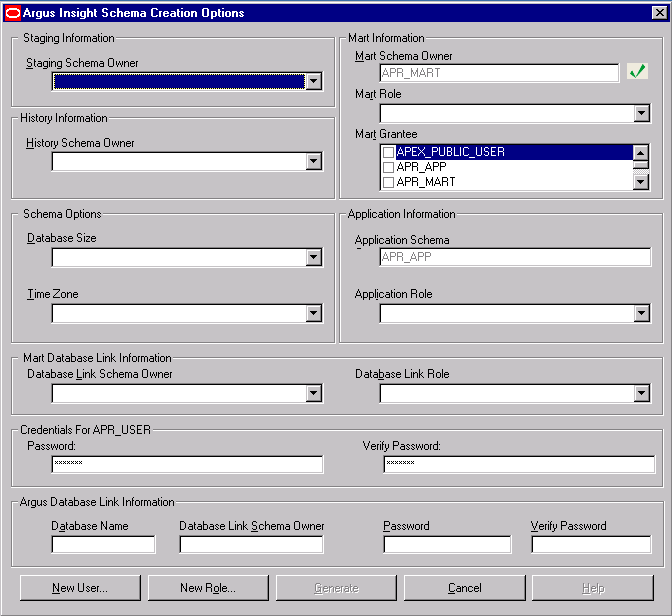Click the Cancel button
Image resolution: width=672 pixels, height=616 pixels.
pyautogui.click(x=465, y=588)
